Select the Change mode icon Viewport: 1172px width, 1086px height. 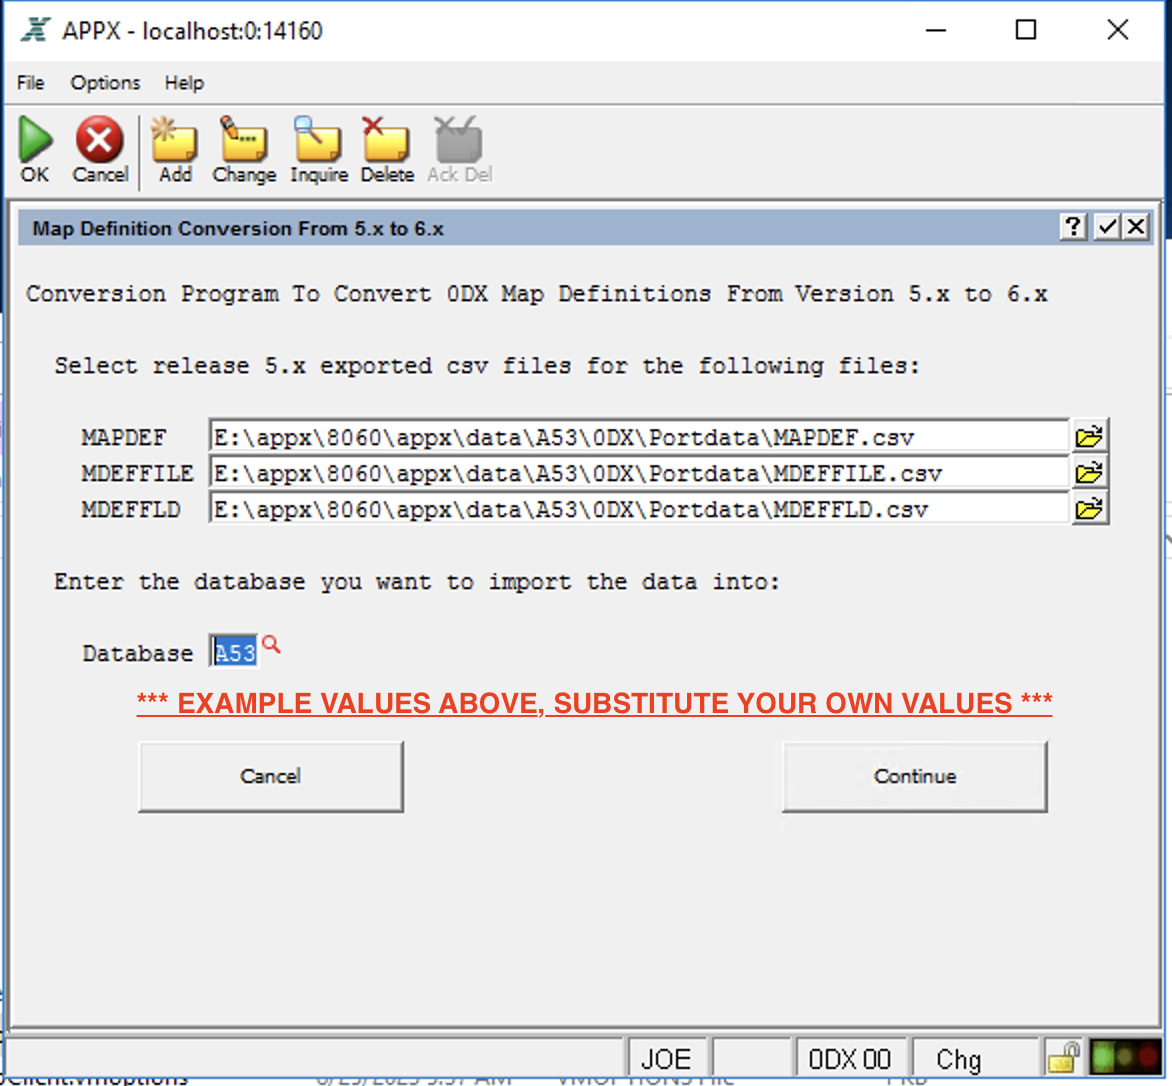(x=243, y=140)
